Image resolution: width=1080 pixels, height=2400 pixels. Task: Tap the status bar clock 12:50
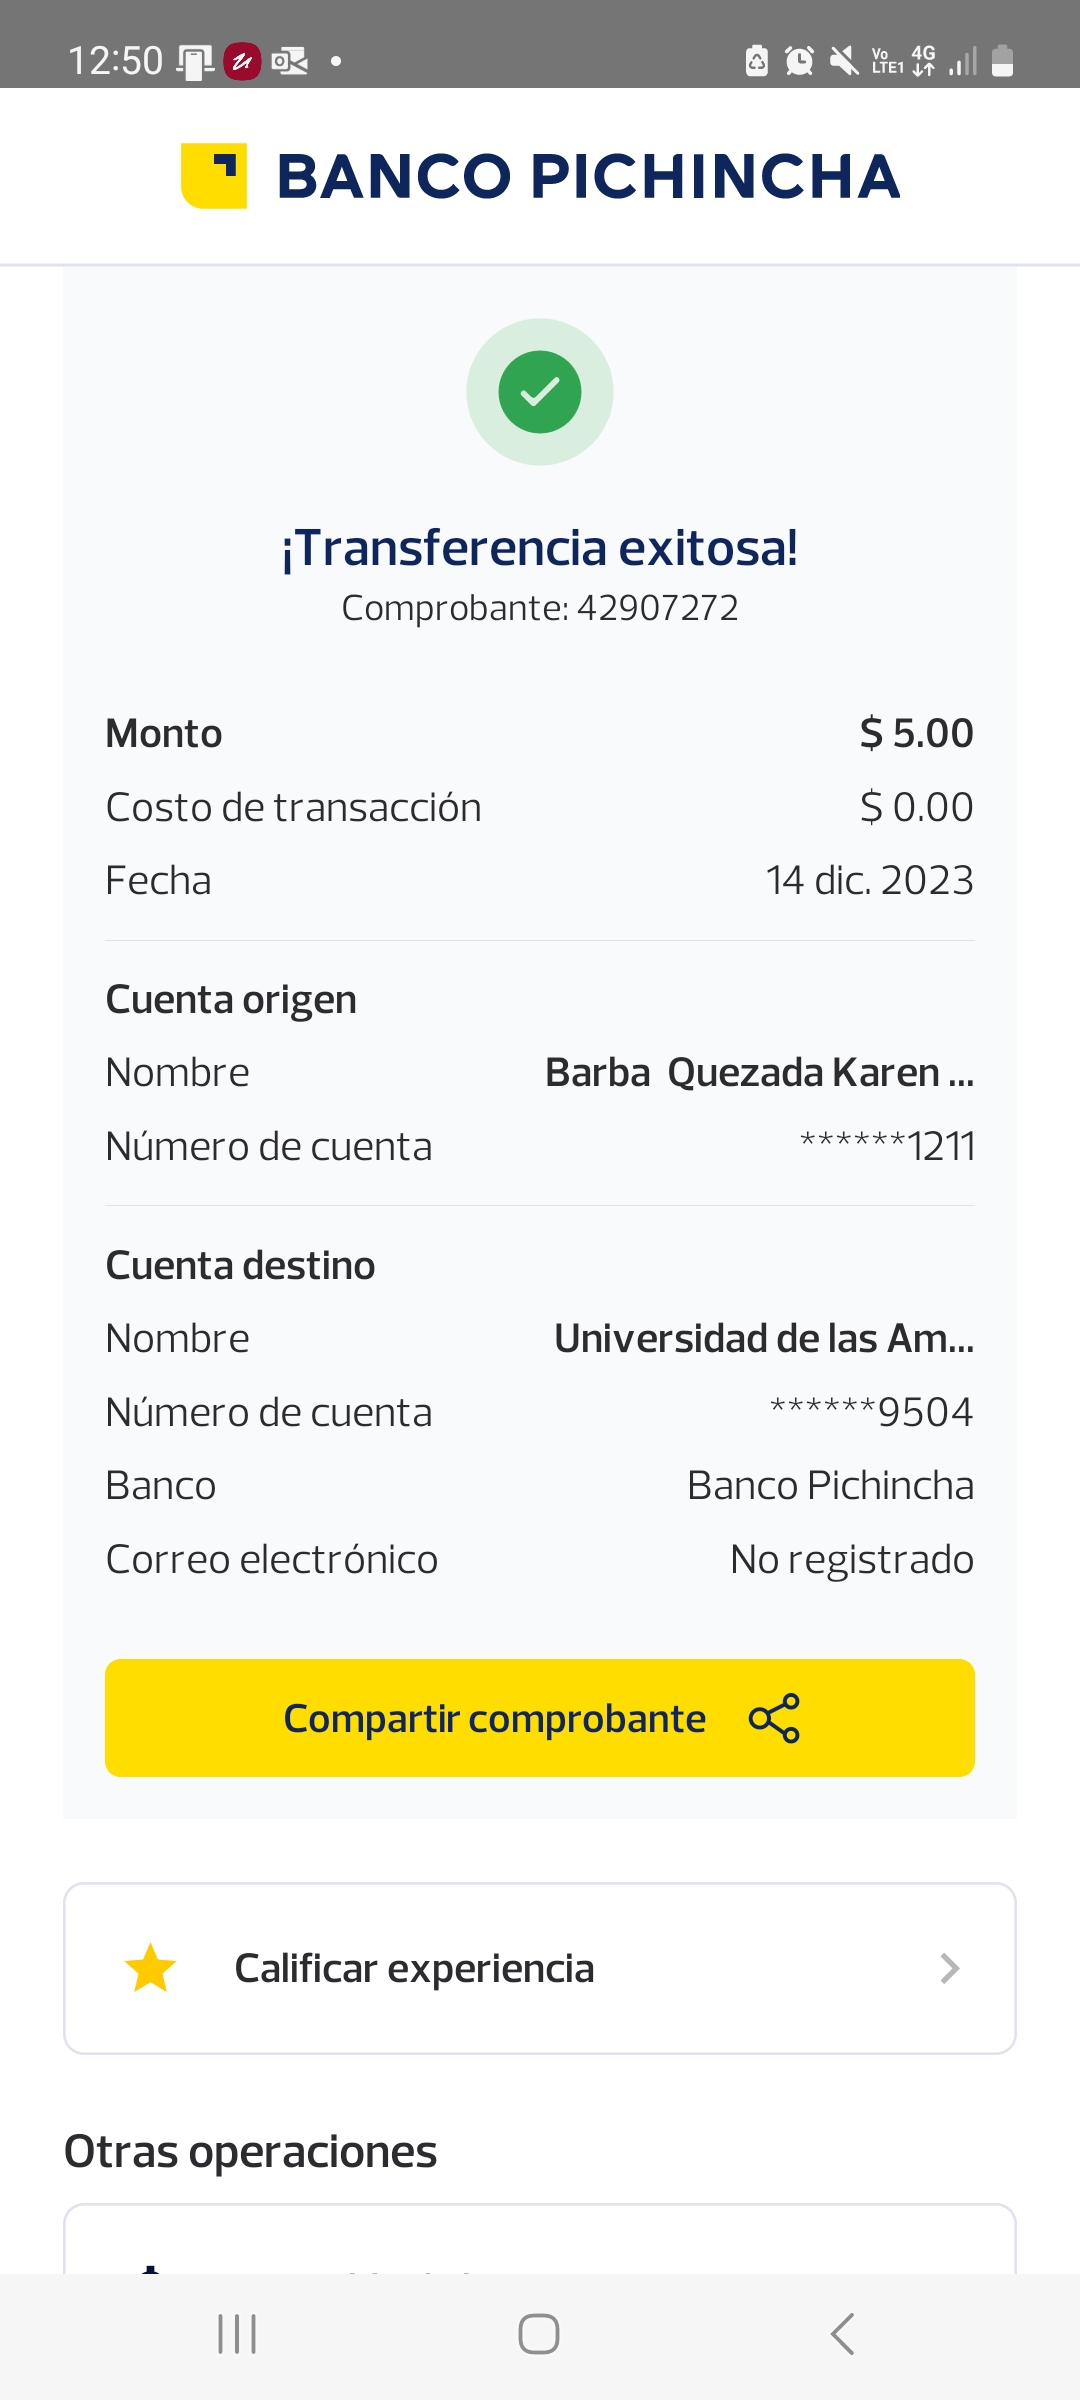click(115, 61)
